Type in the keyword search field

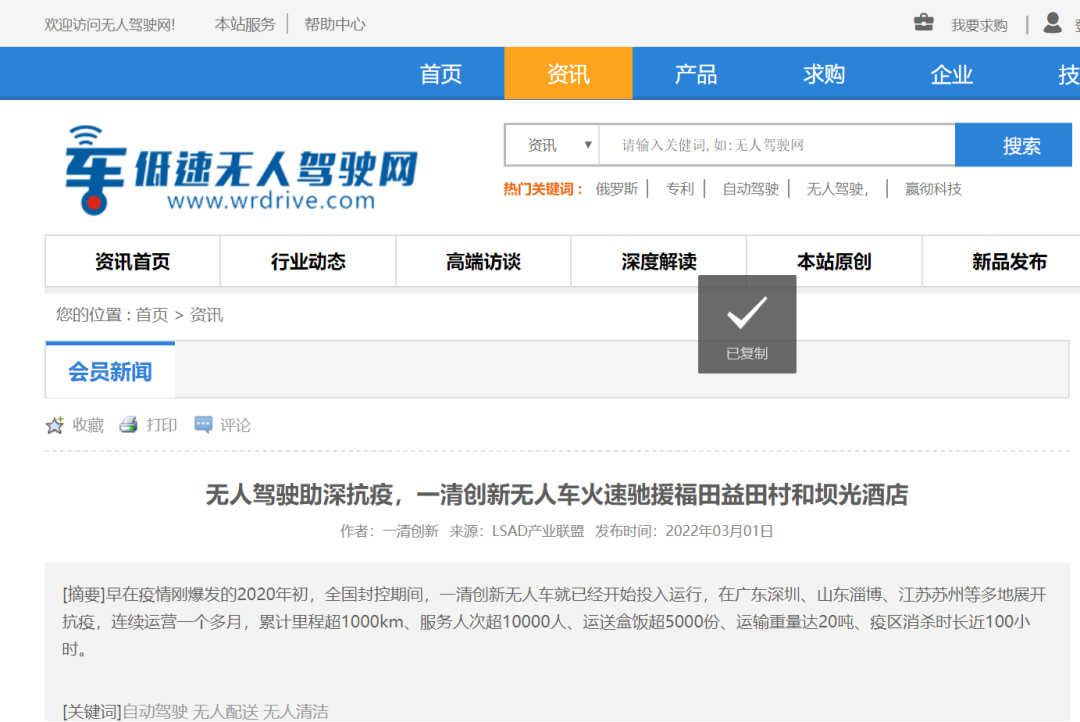click(776, 146)
